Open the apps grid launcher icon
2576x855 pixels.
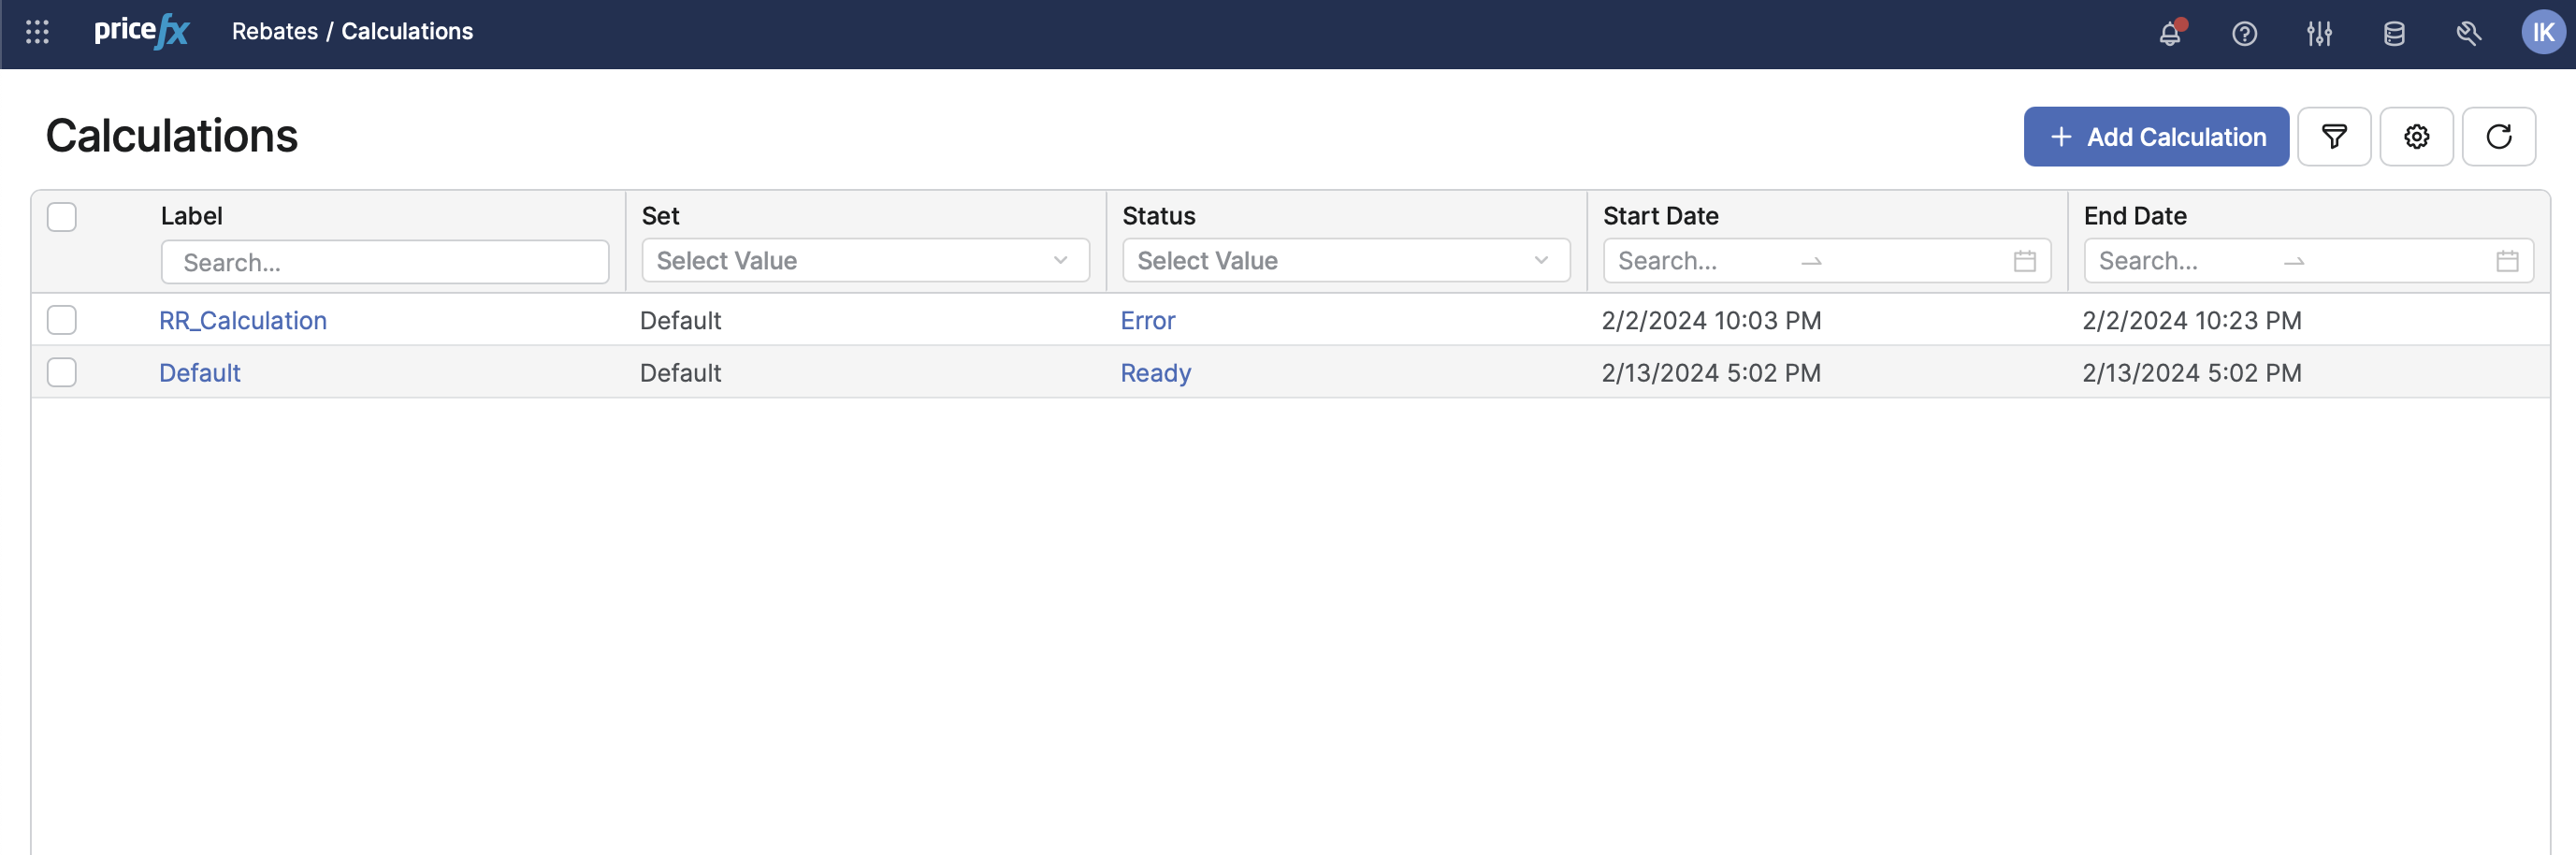[37, 32]
